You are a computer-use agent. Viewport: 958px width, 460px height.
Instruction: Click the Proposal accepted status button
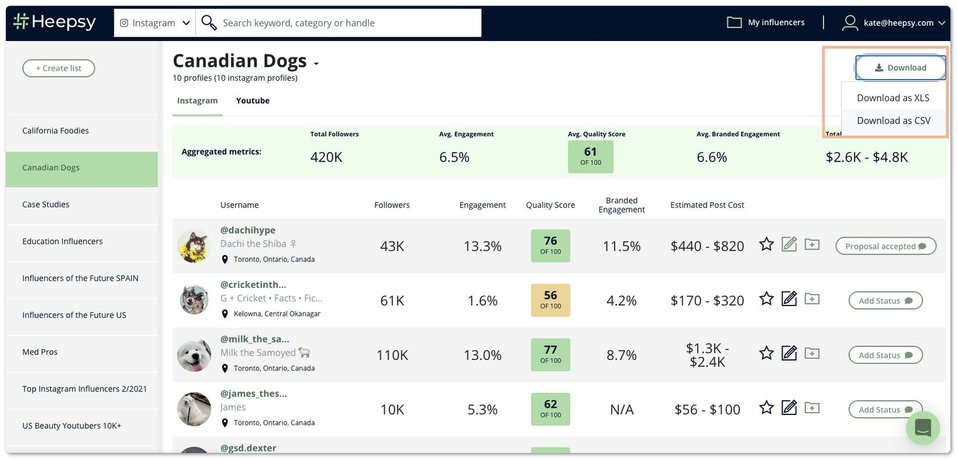885,246
